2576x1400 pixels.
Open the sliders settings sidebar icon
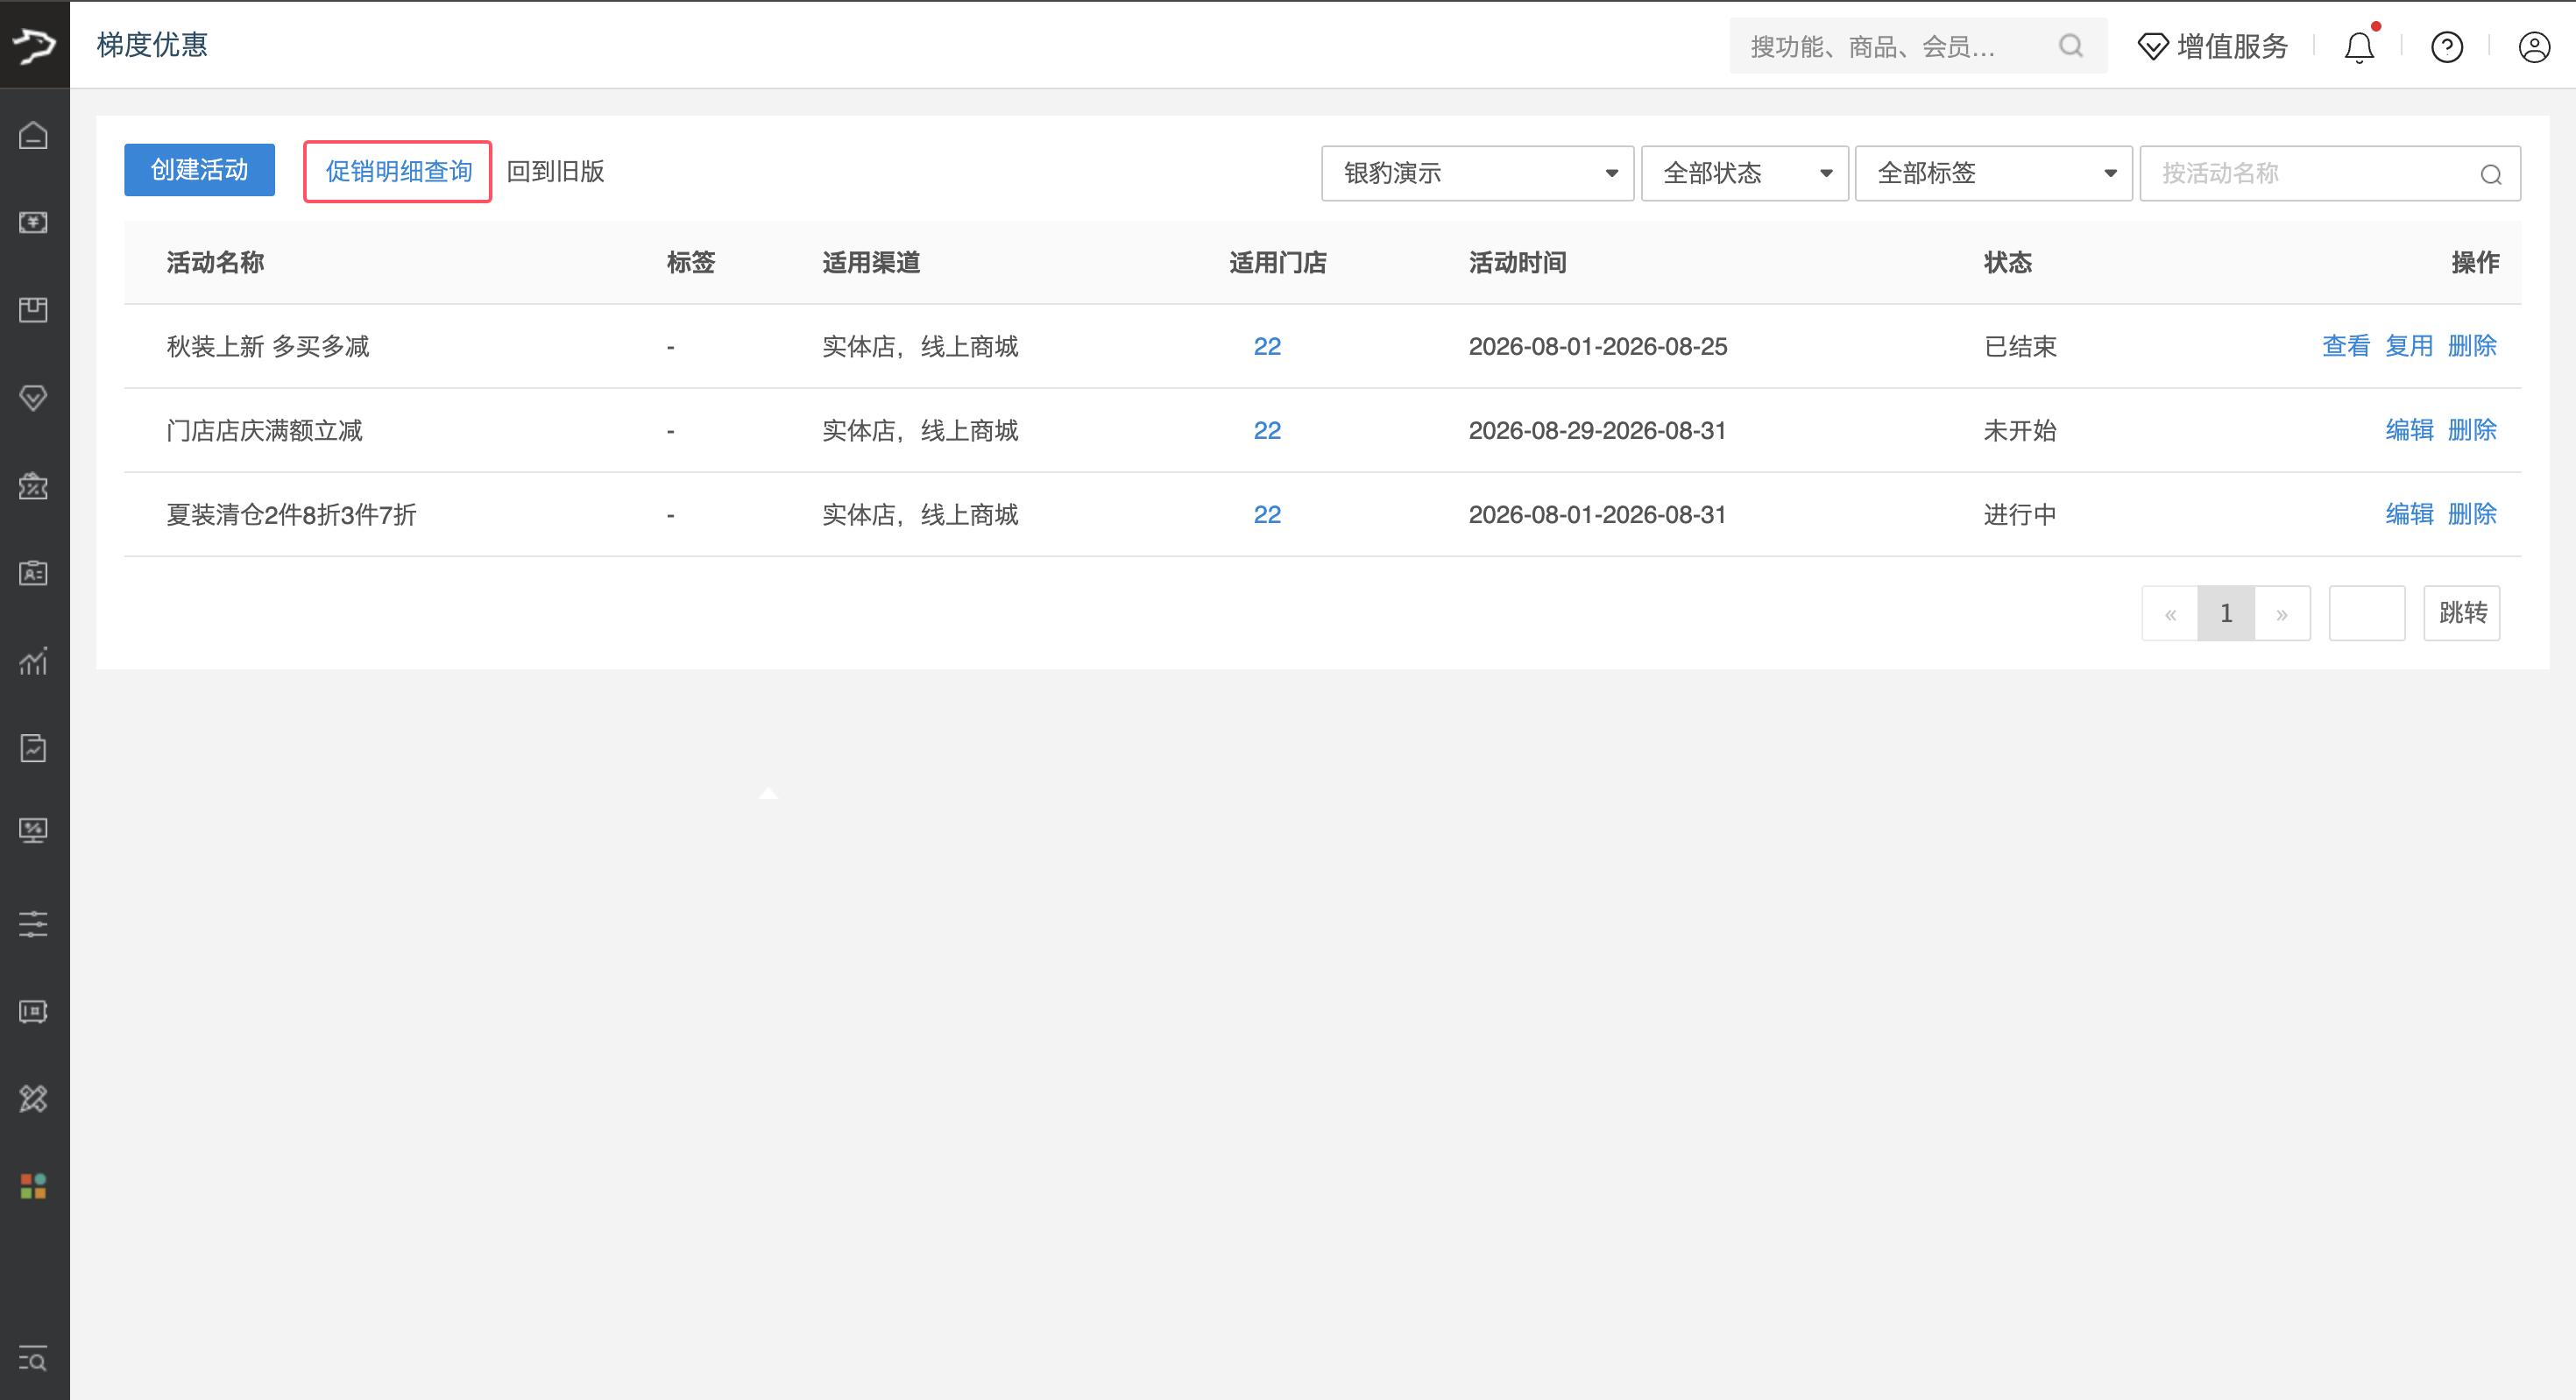pos(33,923)
